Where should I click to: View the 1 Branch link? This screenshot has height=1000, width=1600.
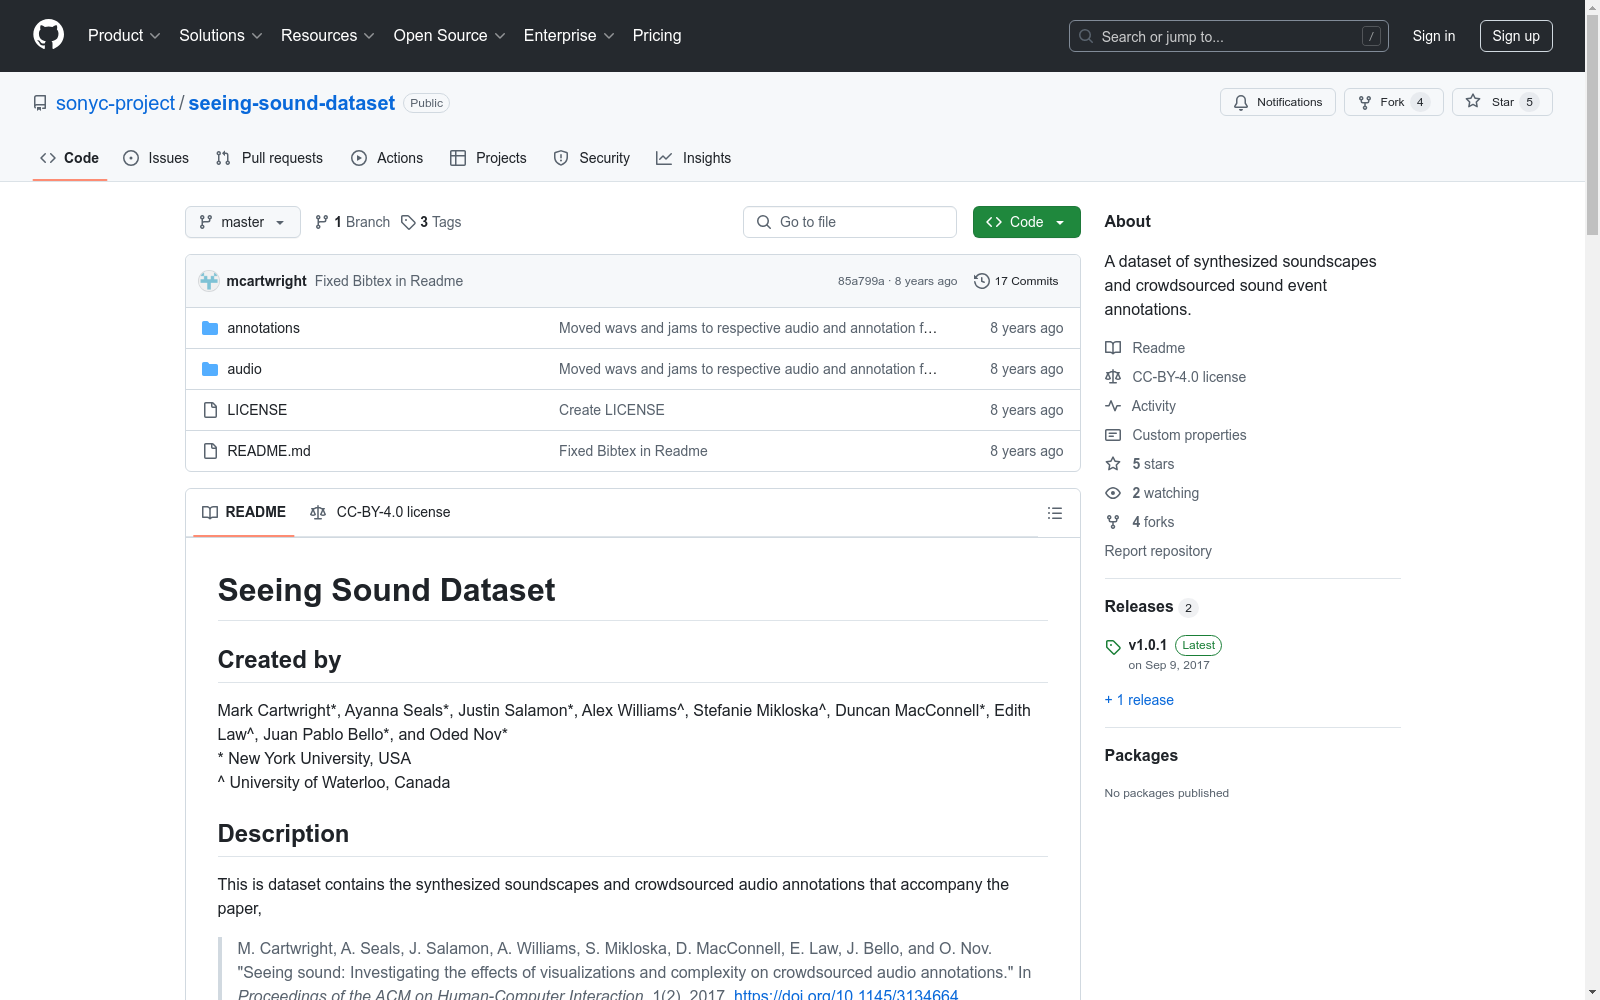tap(352, 222)
